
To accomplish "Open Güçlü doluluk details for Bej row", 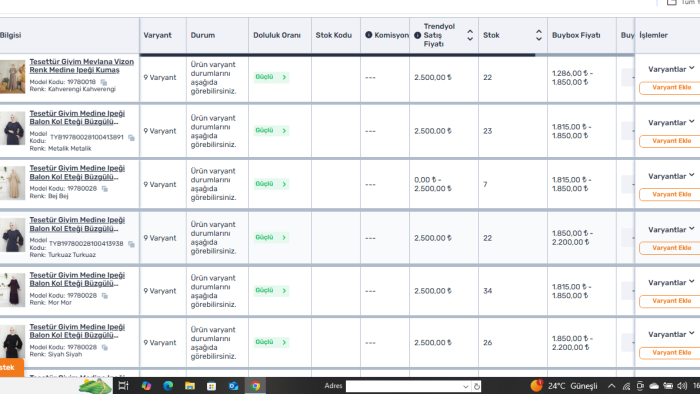I will tap(271, 184).
